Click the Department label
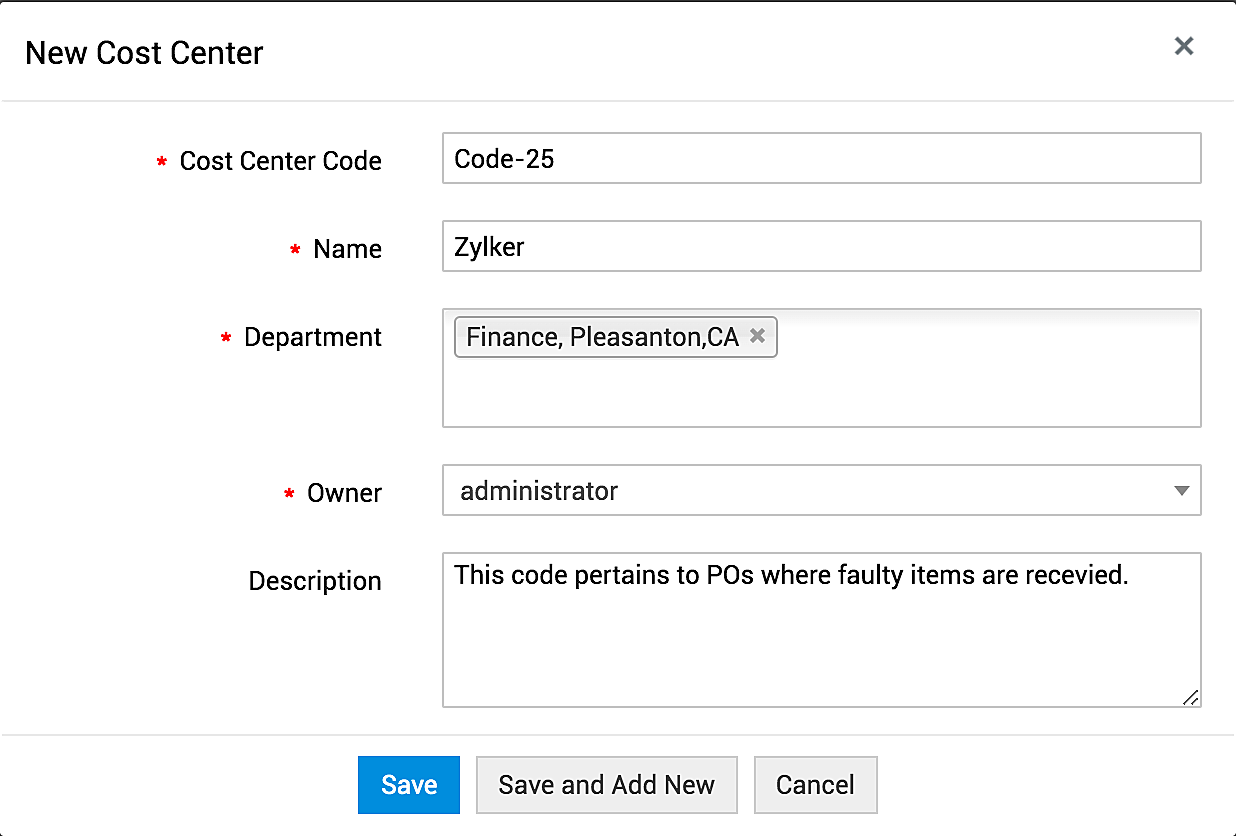The image size is (1236, 836). [312, 337]
